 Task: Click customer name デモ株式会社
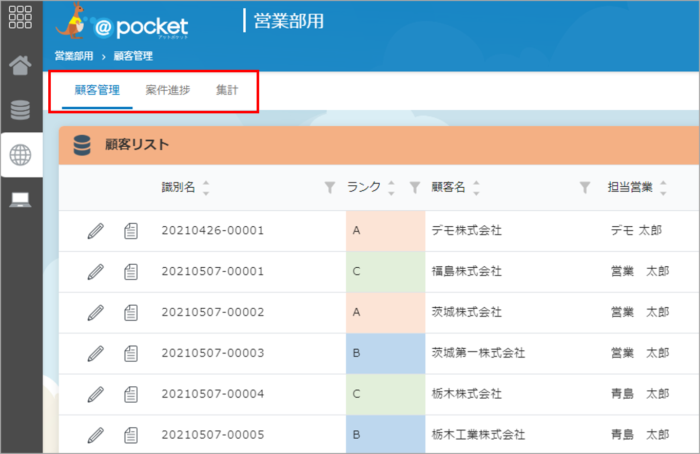click(x=467, y=231)
